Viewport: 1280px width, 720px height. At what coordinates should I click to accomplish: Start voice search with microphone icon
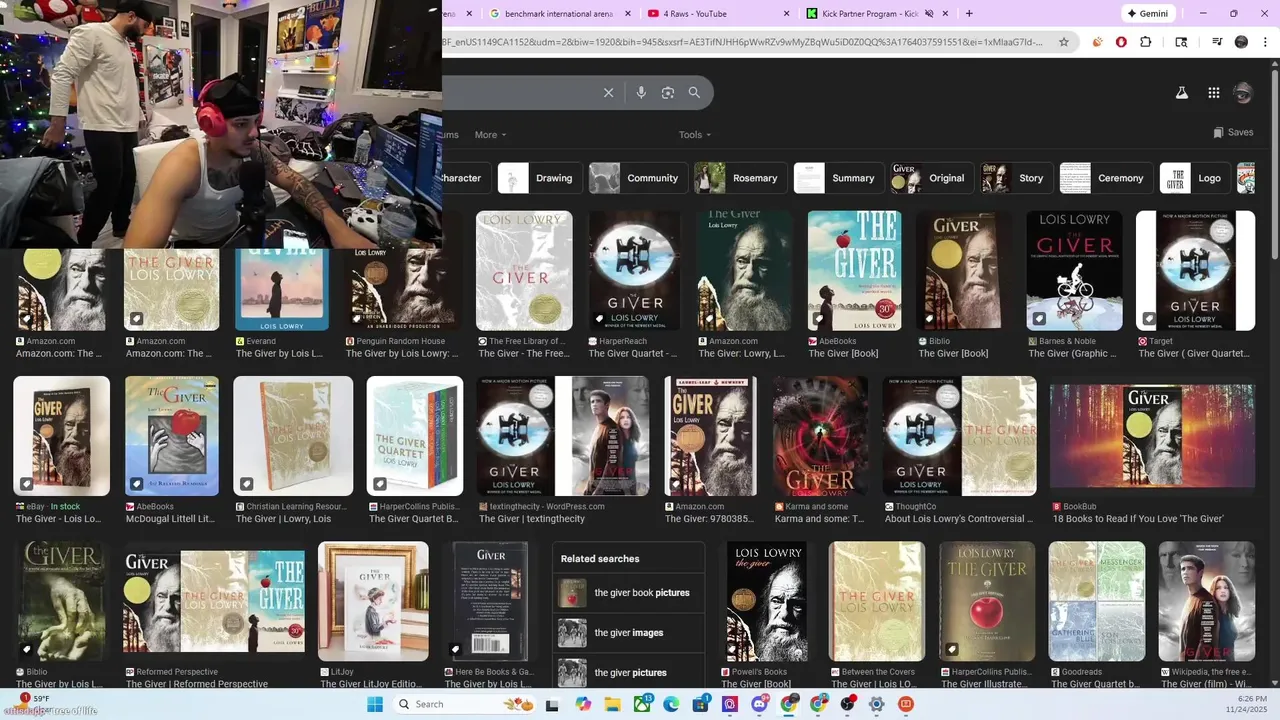(641, 93)
